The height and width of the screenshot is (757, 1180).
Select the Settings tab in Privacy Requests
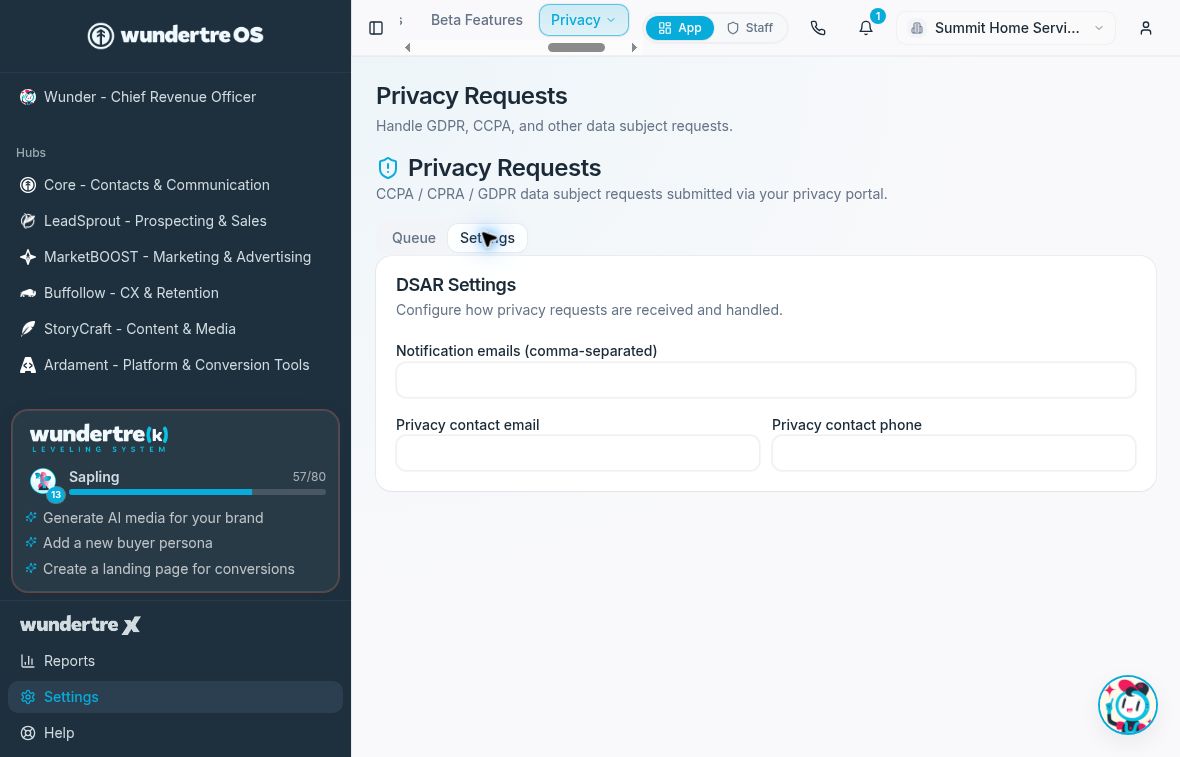point(487,238)
